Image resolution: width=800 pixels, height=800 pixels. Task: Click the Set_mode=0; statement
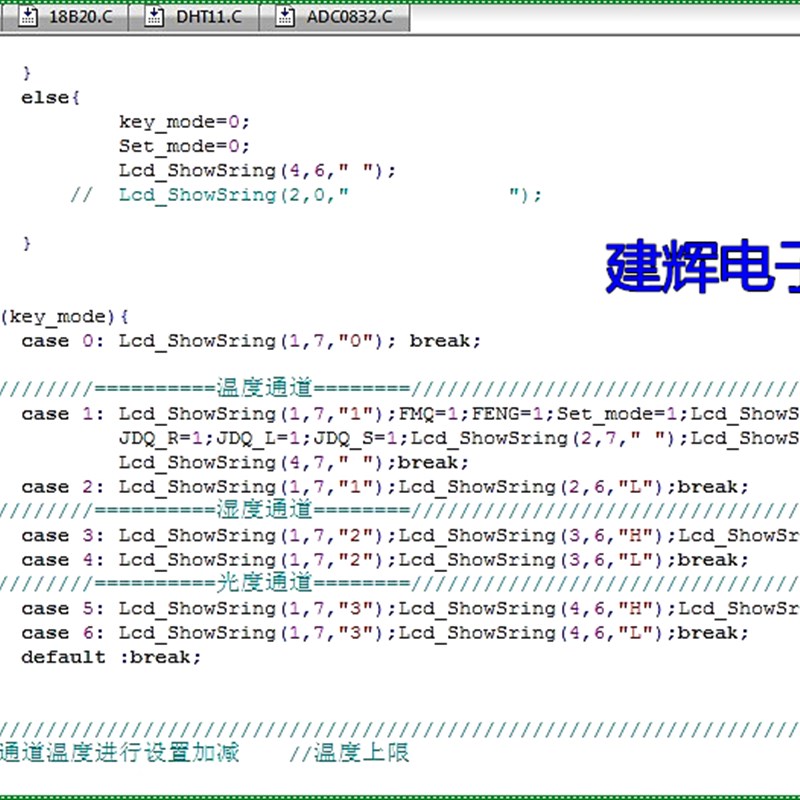coord(184,146)
